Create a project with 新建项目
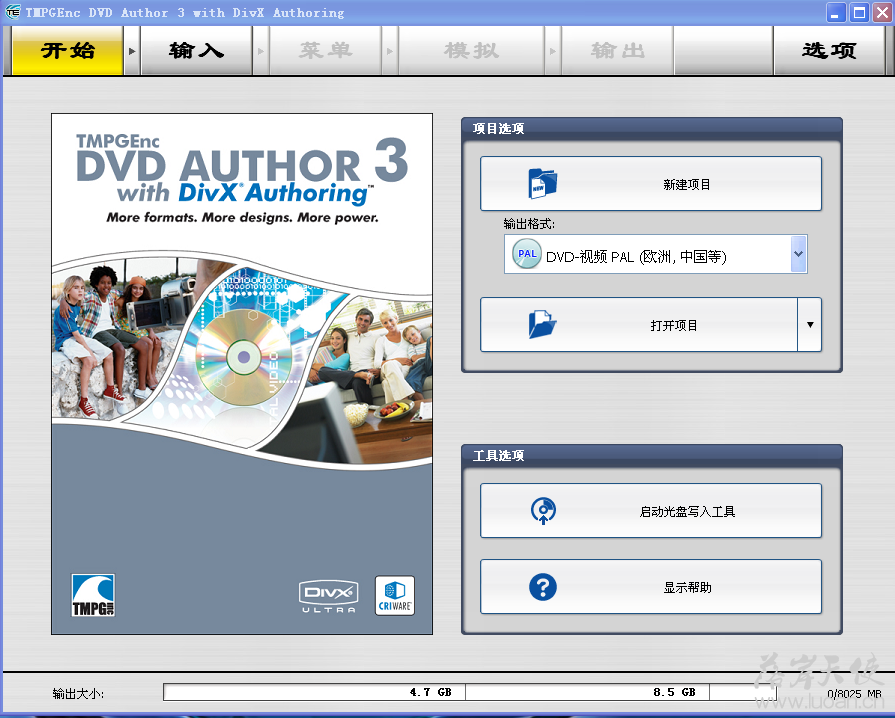The width and height of the screenshot is (895, 718). (651, 184)
